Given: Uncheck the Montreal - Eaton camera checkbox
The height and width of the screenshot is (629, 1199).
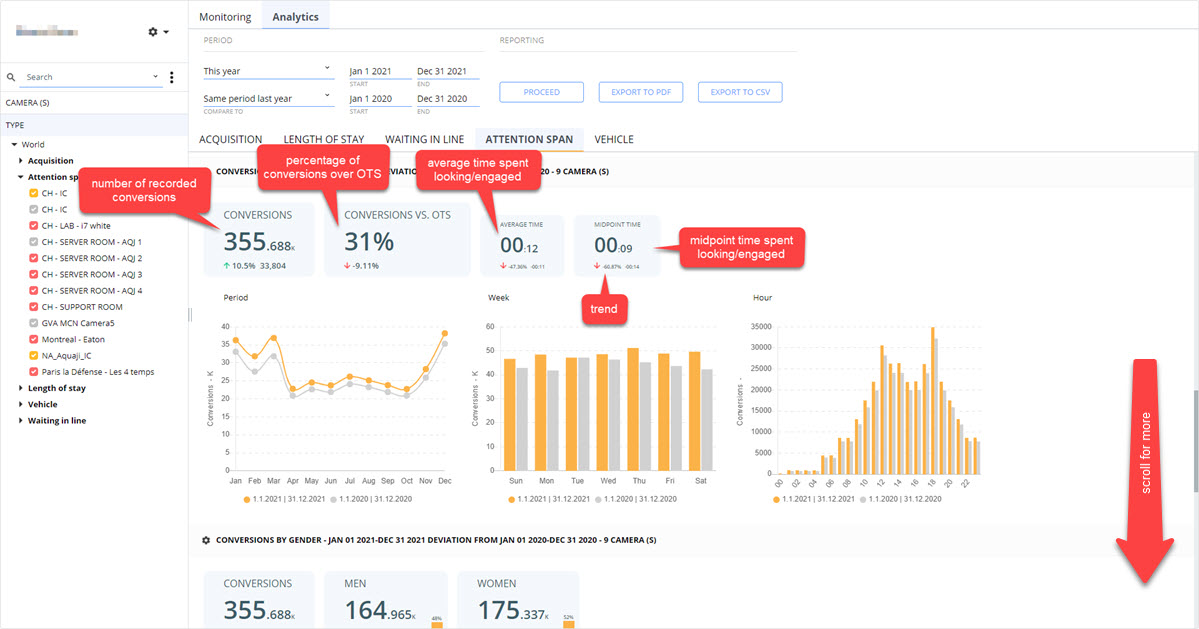Looking at the screenshot, I should point(34,339).
